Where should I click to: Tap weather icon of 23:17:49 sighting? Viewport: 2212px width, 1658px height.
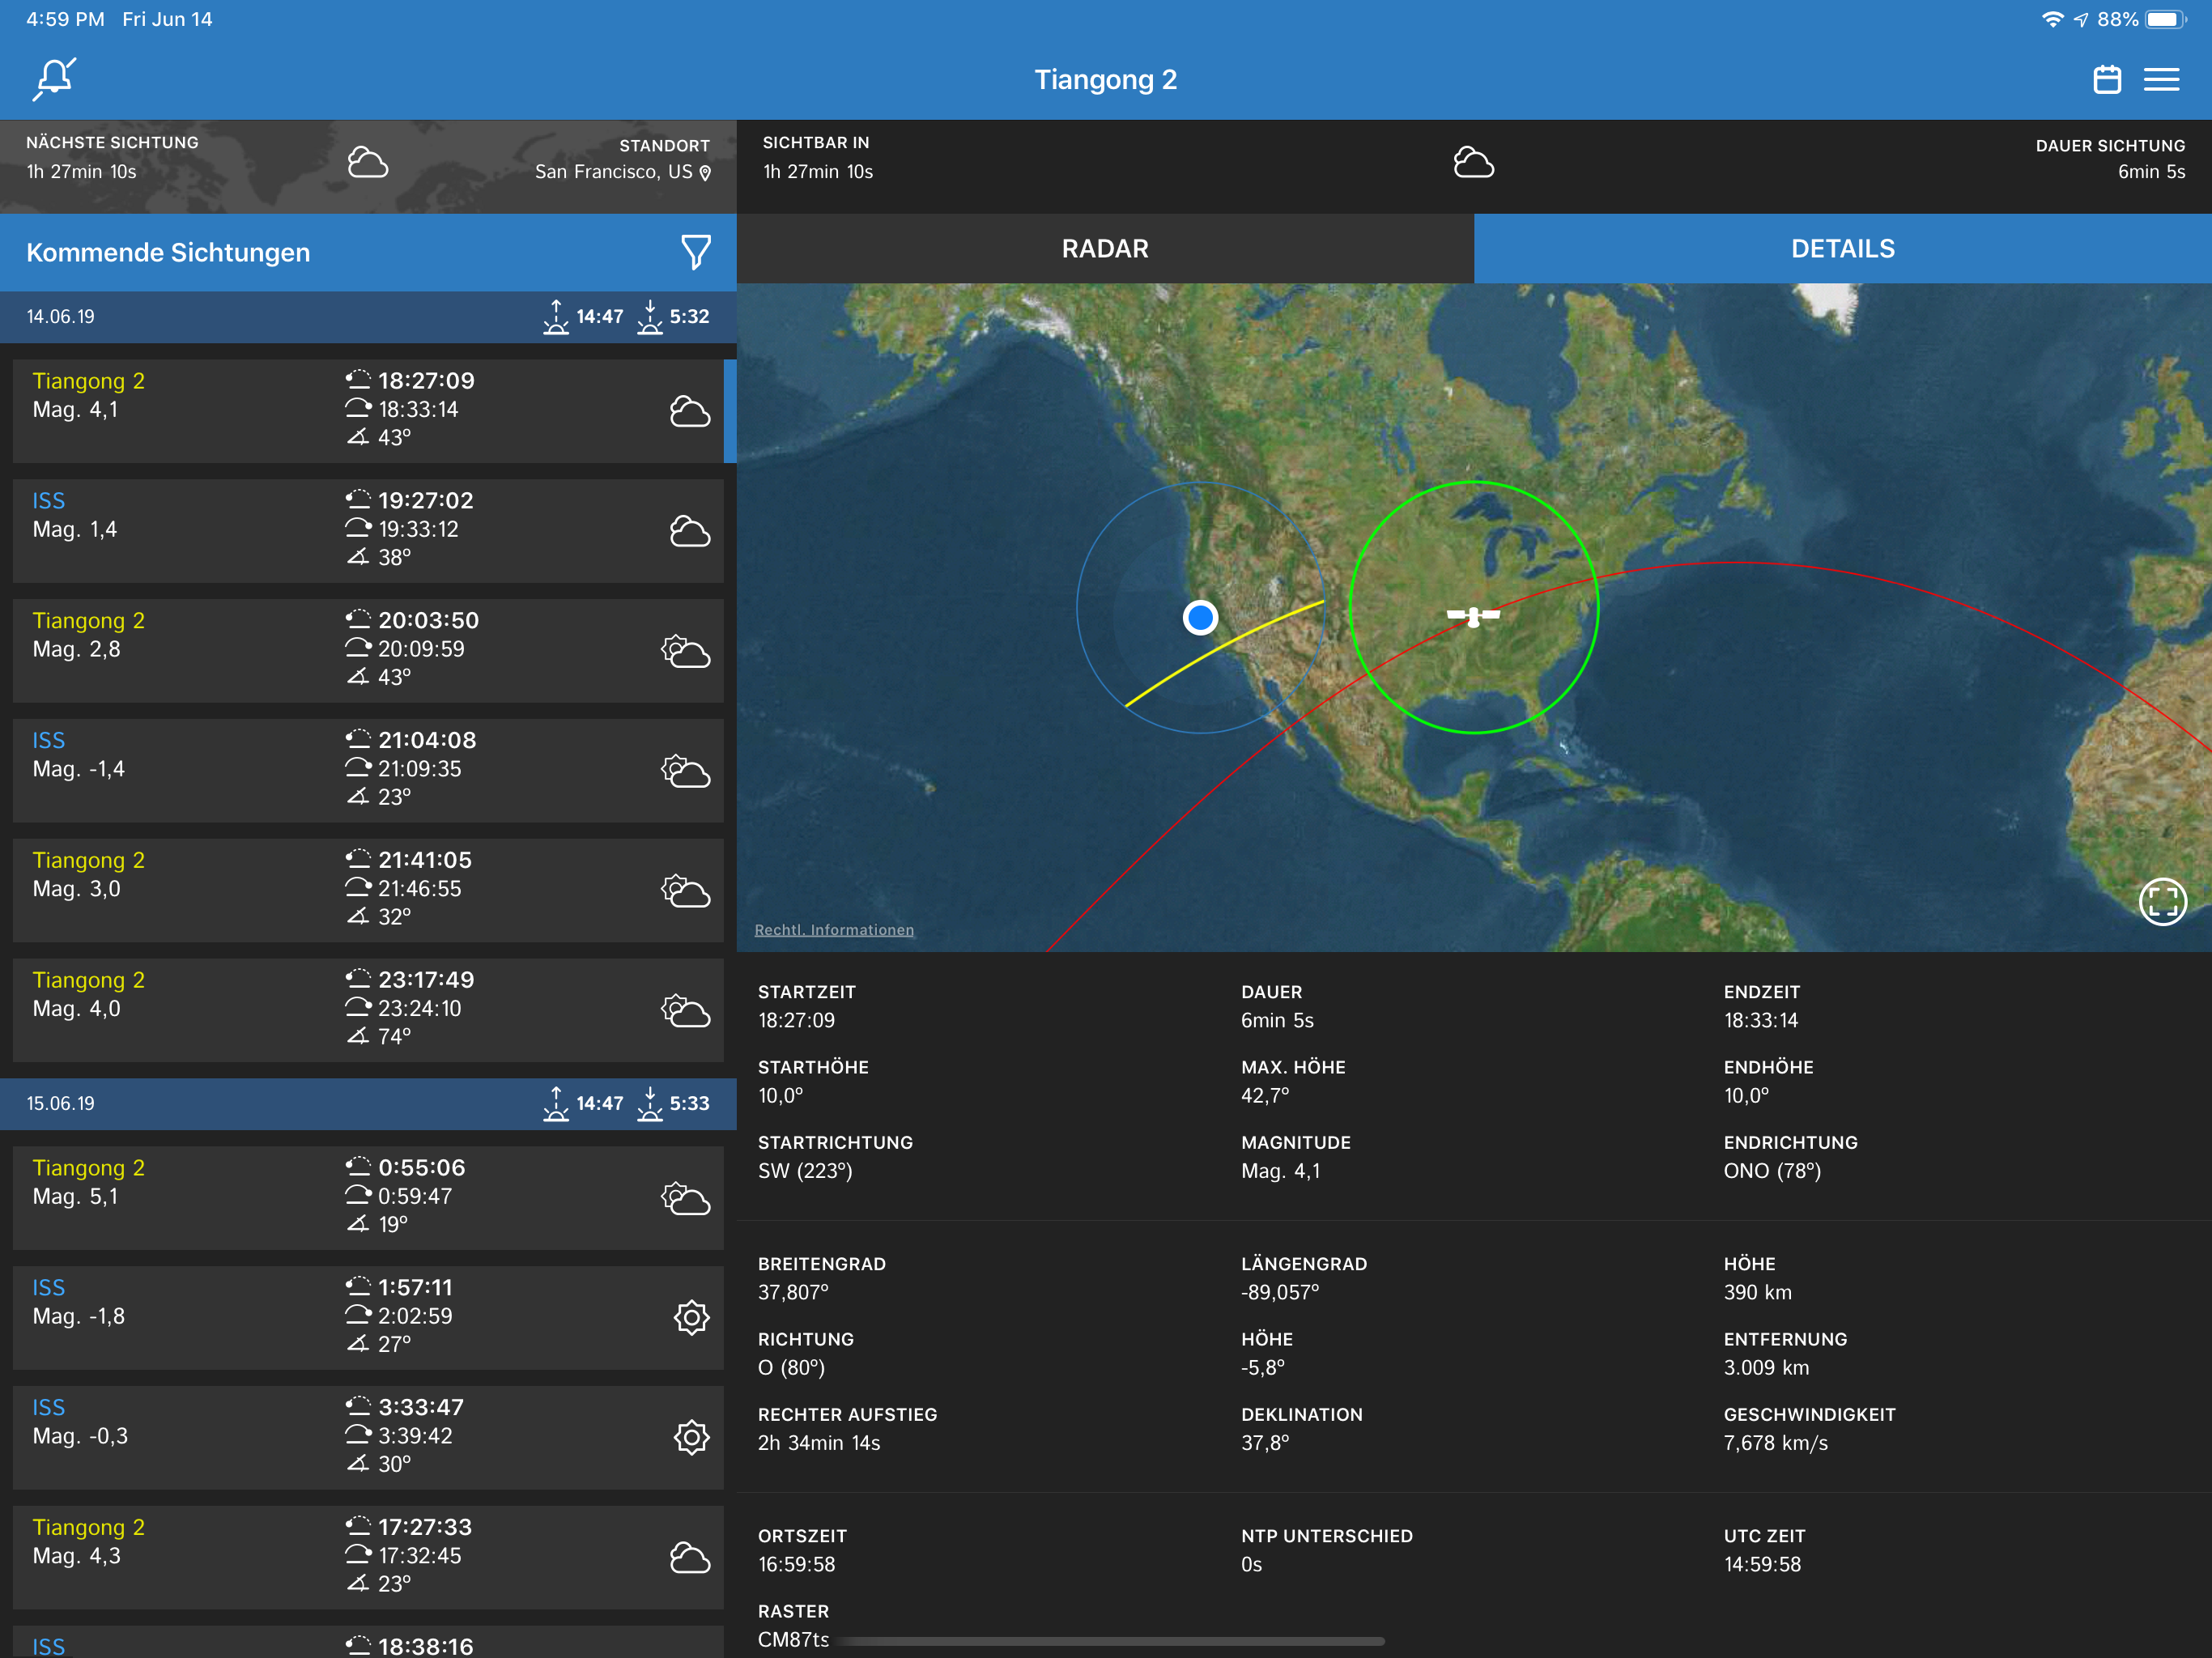[686, 1011]
